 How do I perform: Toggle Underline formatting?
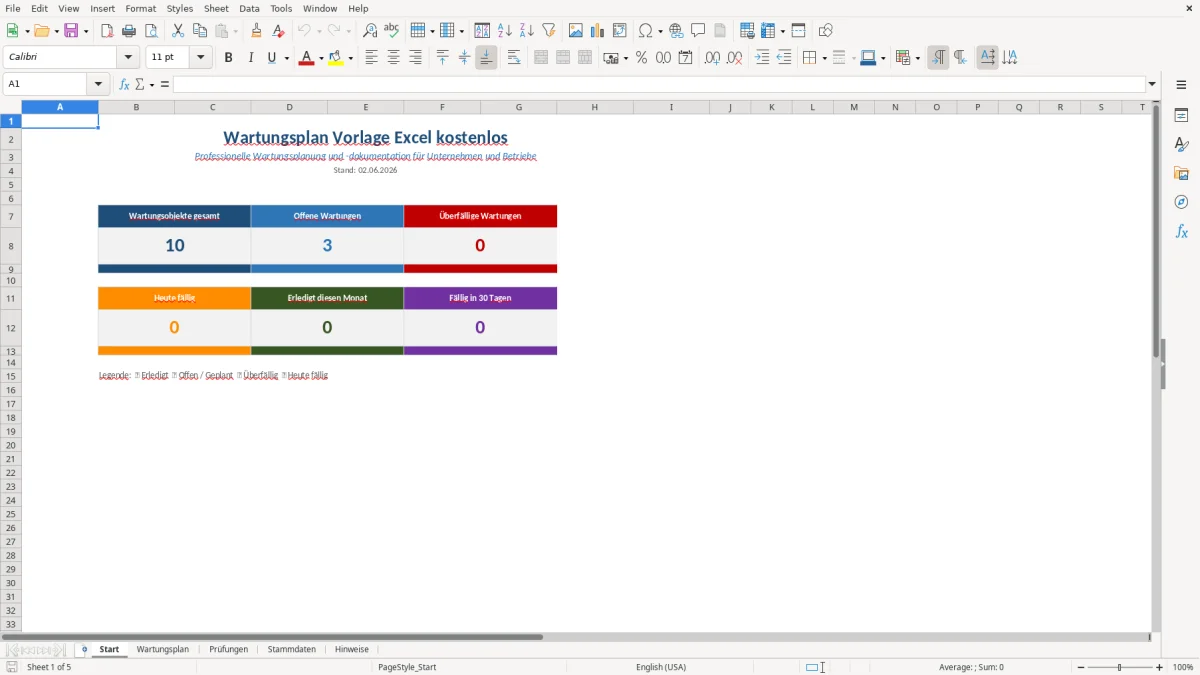point(271,58)
